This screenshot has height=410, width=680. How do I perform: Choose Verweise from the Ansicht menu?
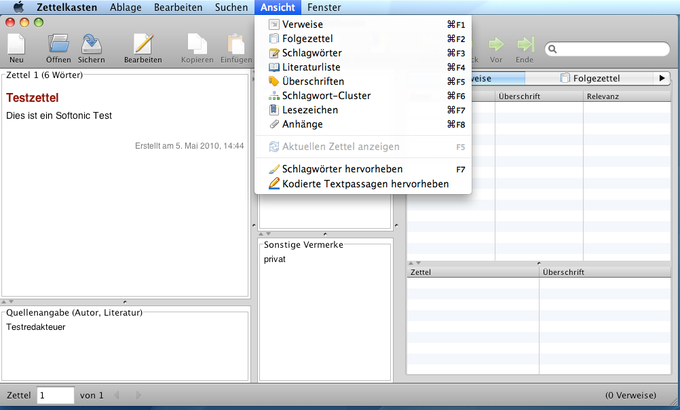363,24
